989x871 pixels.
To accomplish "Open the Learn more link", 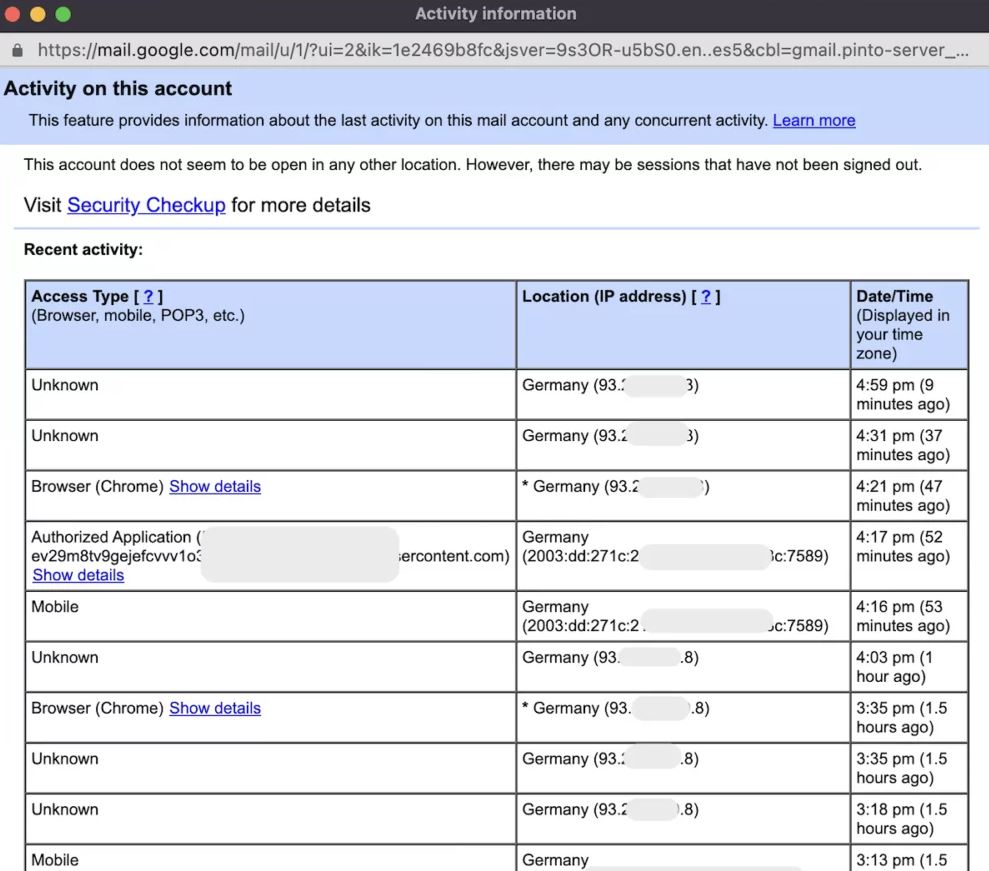I will pos(813,120).
